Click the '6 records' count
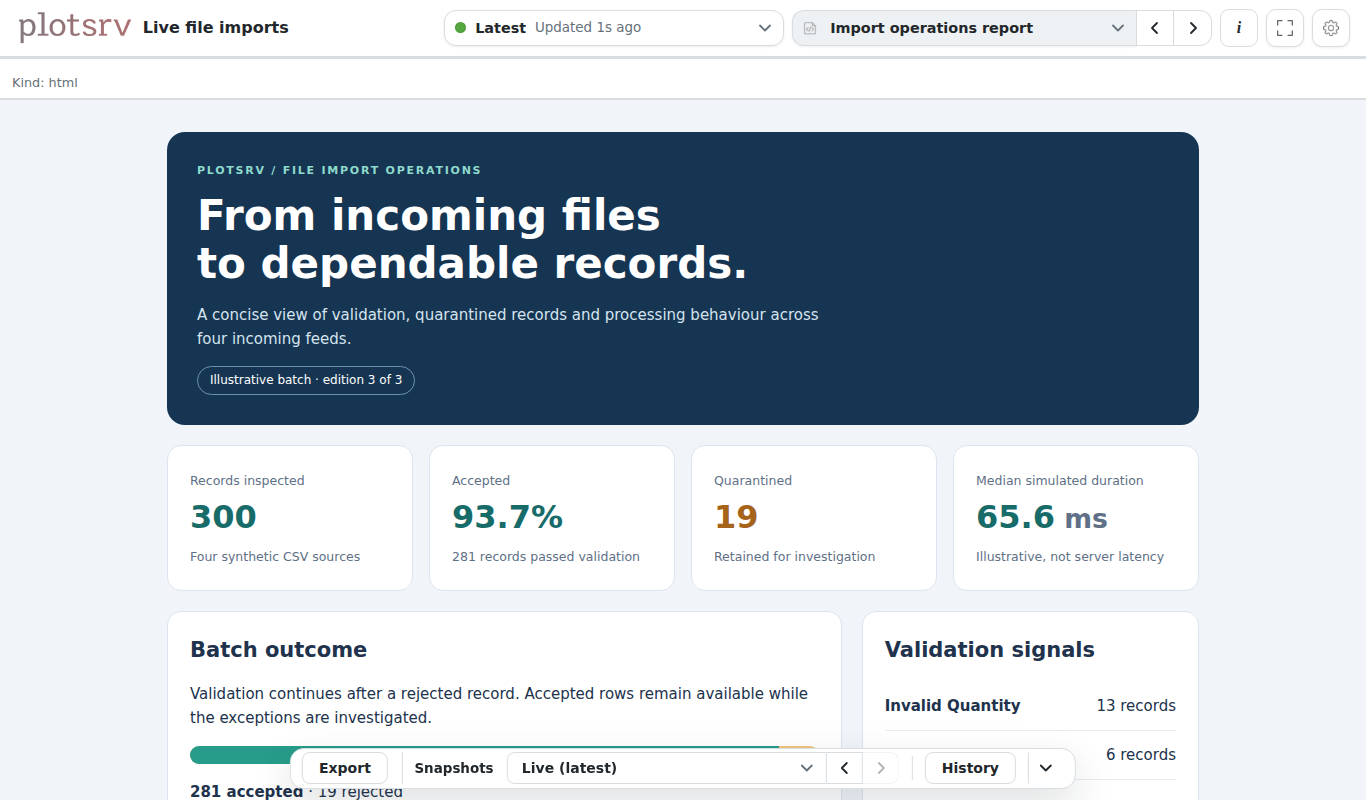Image resolution: width=1366 pixels, height=800 pixels. coord(1141,755)
